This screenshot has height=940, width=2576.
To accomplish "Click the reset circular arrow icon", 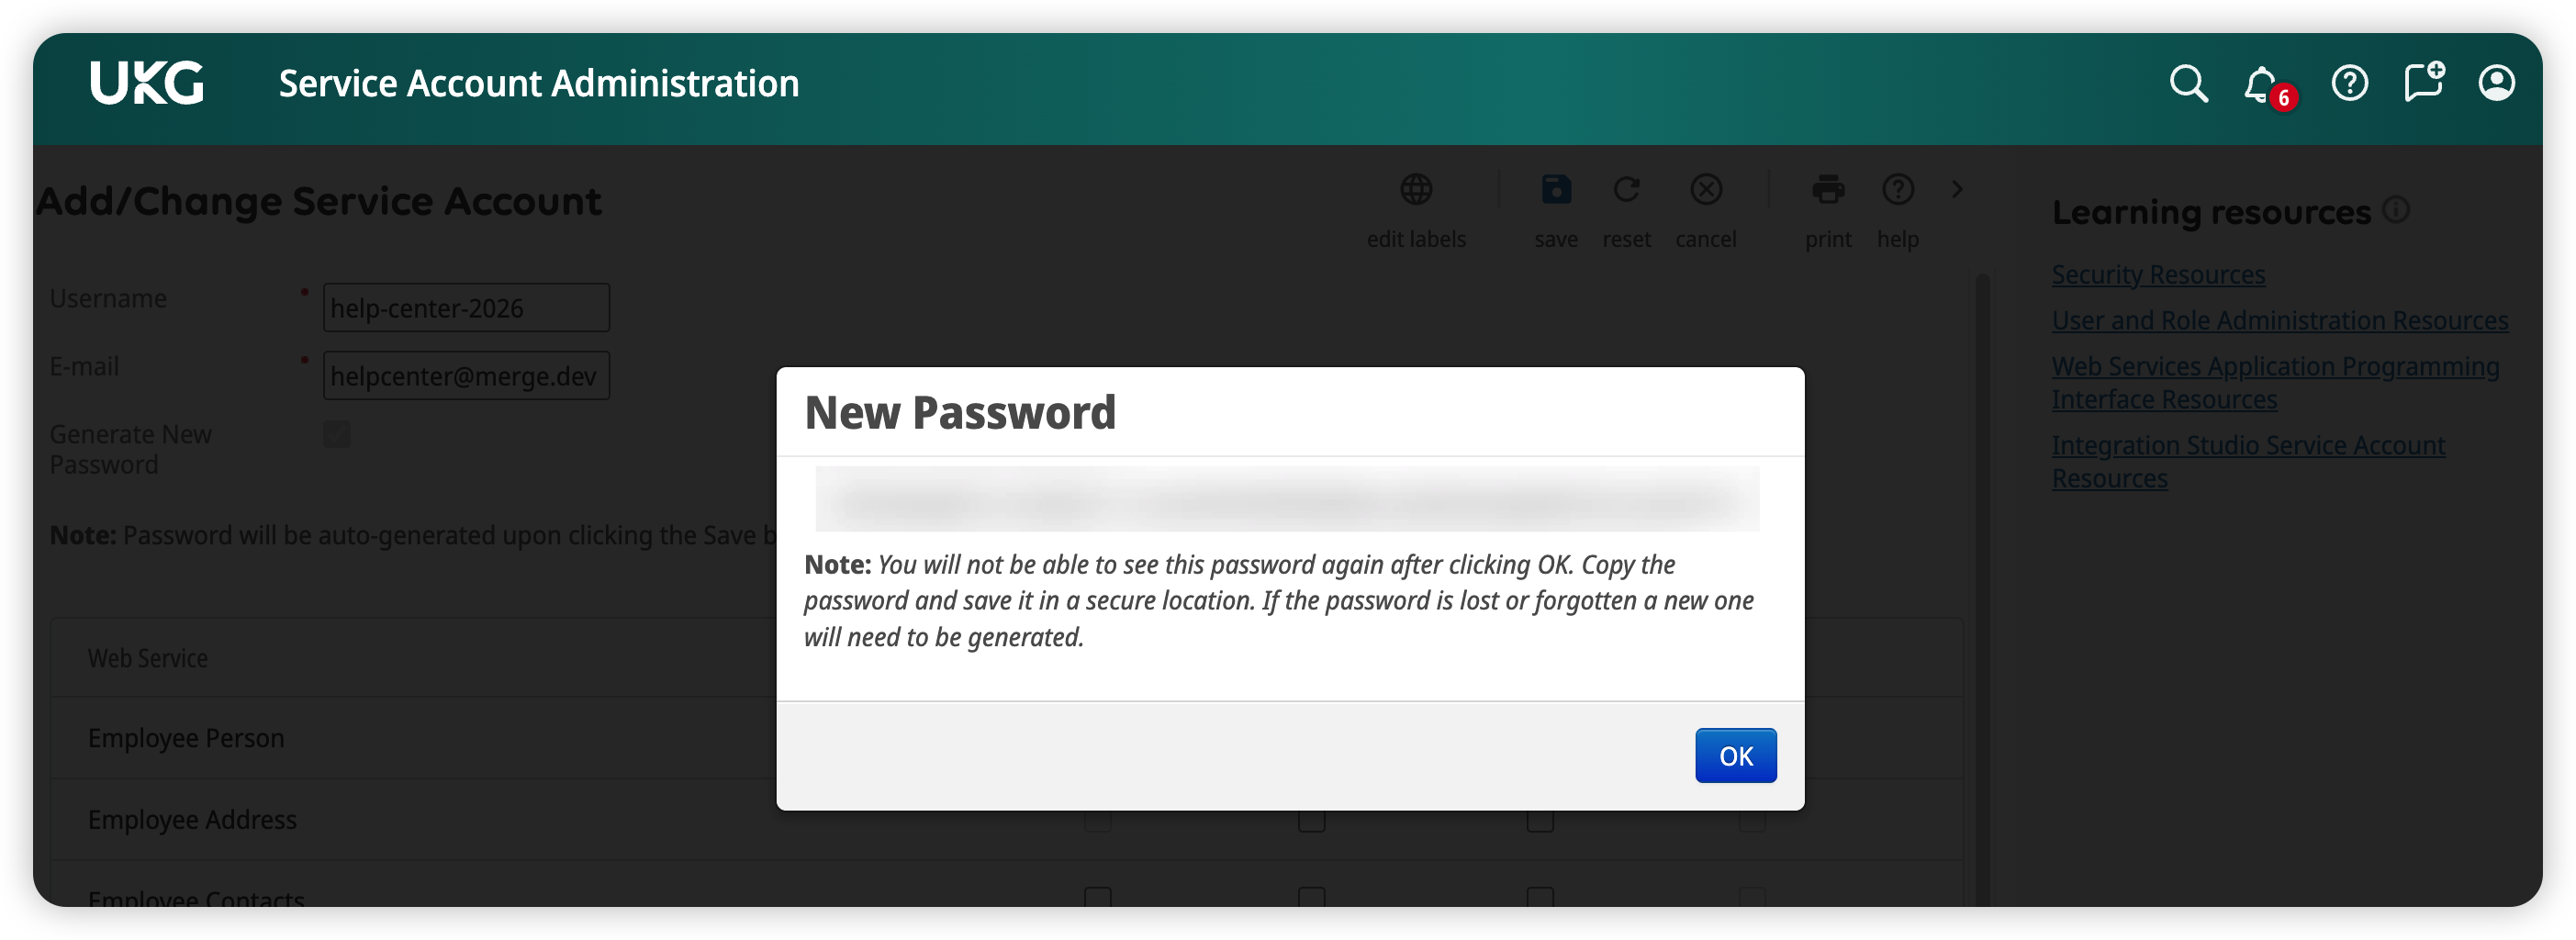I will click(1626, 190).
